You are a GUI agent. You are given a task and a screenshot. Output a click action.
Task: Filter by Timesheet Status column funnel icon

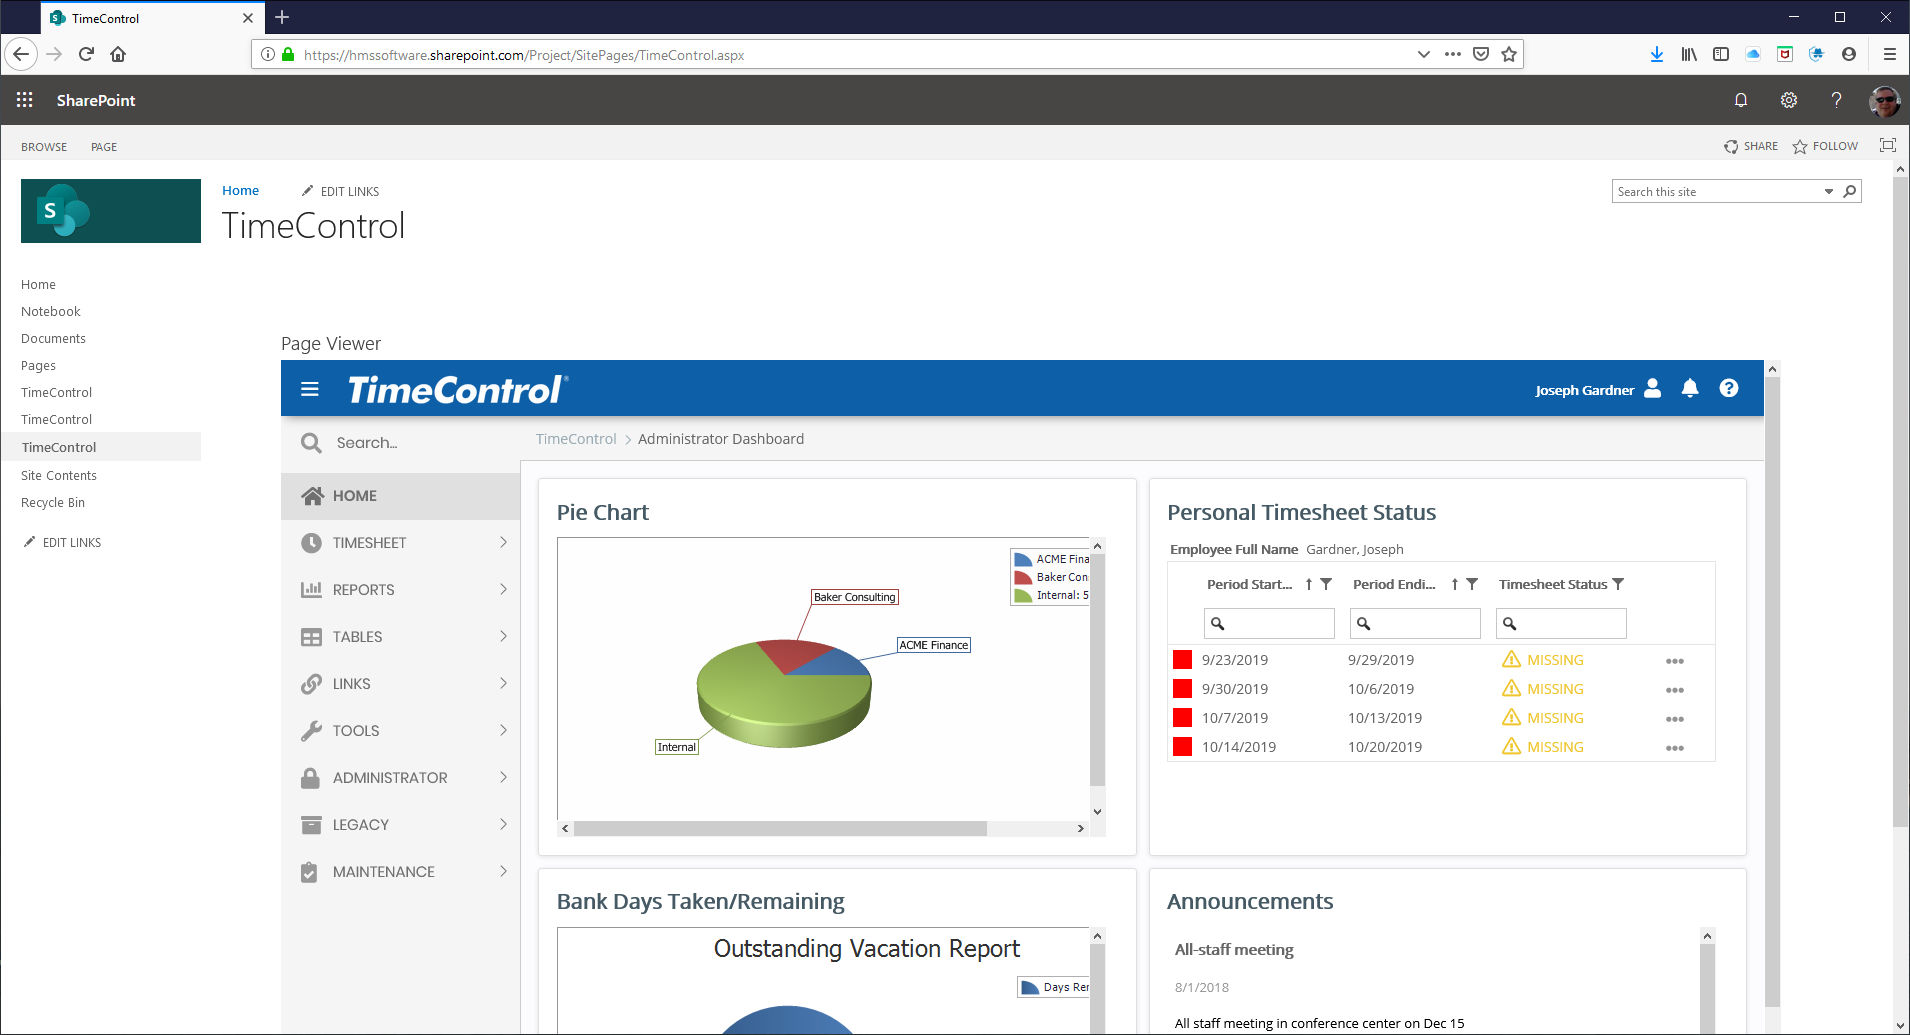[1618, 584]
